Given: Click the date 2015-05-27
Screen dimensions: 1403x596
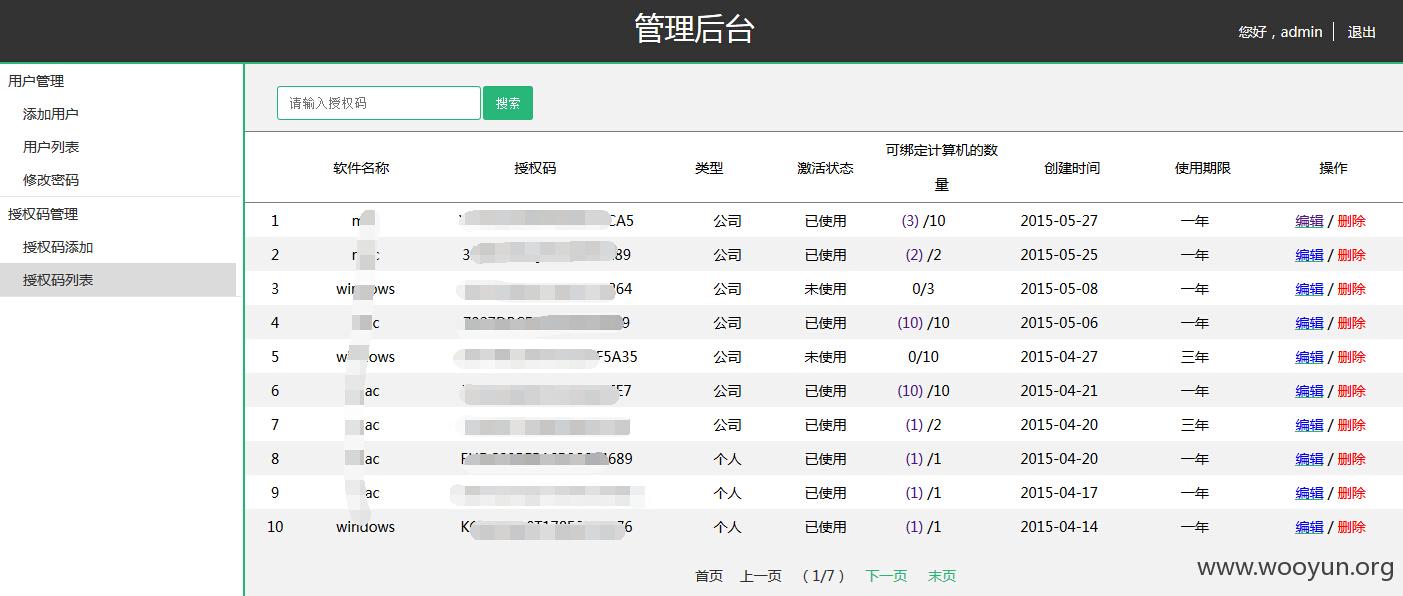Looking at the screenshot, I should coord(1059,221).
